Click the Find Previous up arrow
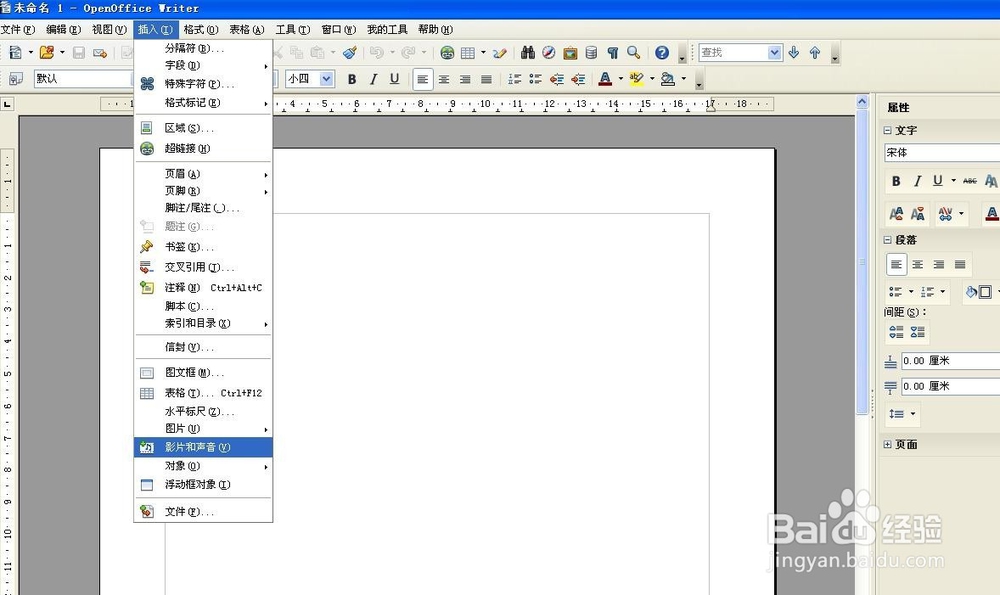 815,52
